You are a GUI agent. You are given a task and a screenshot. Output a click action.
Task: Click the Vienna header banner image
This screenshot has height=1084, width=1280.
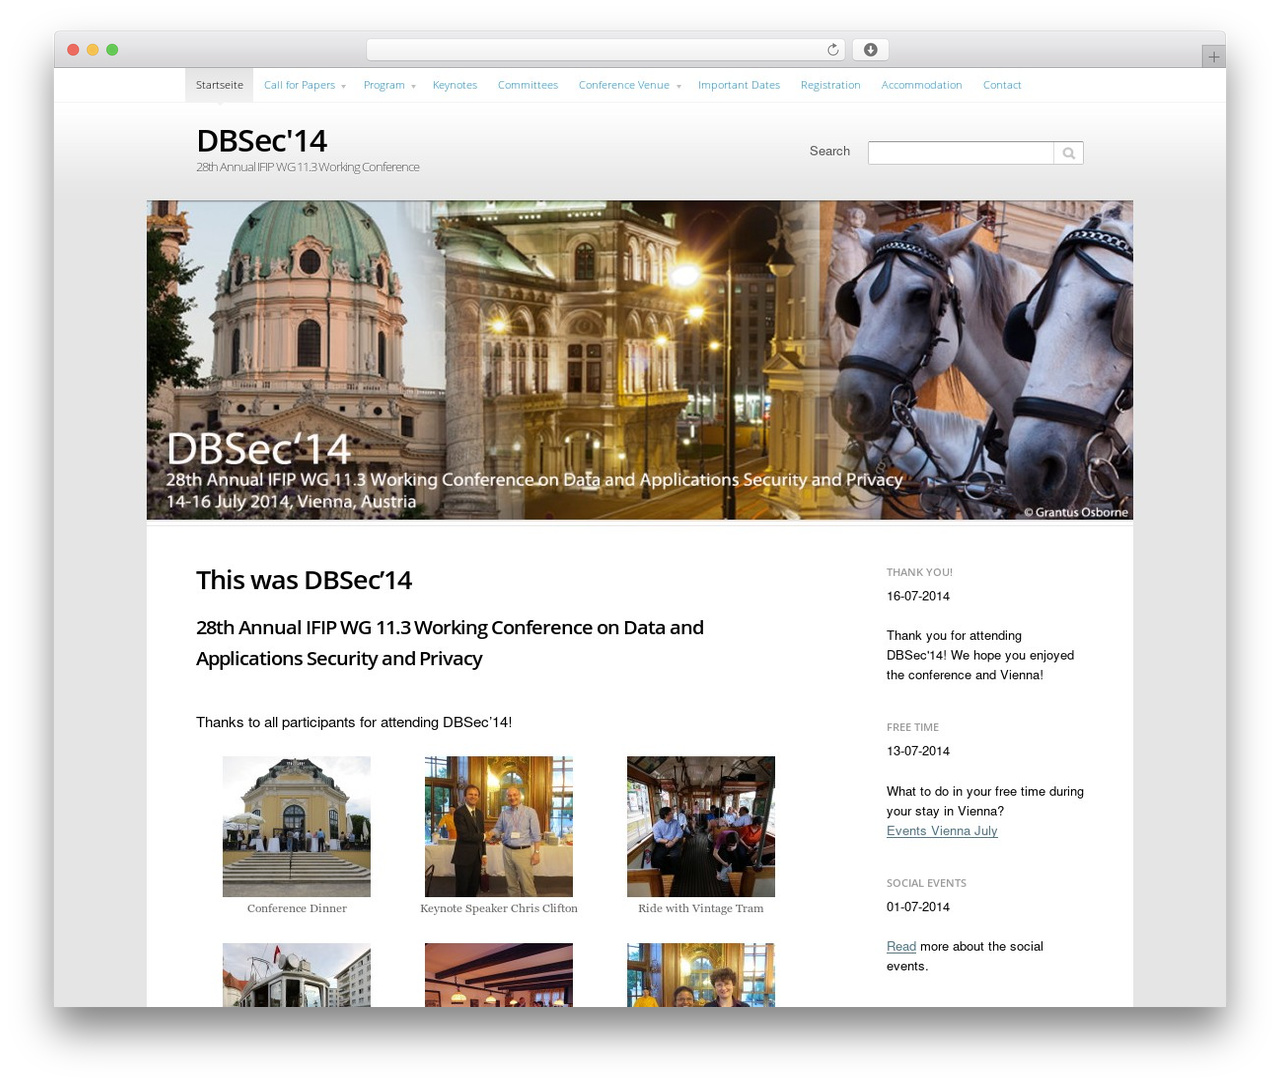point(640,360)
